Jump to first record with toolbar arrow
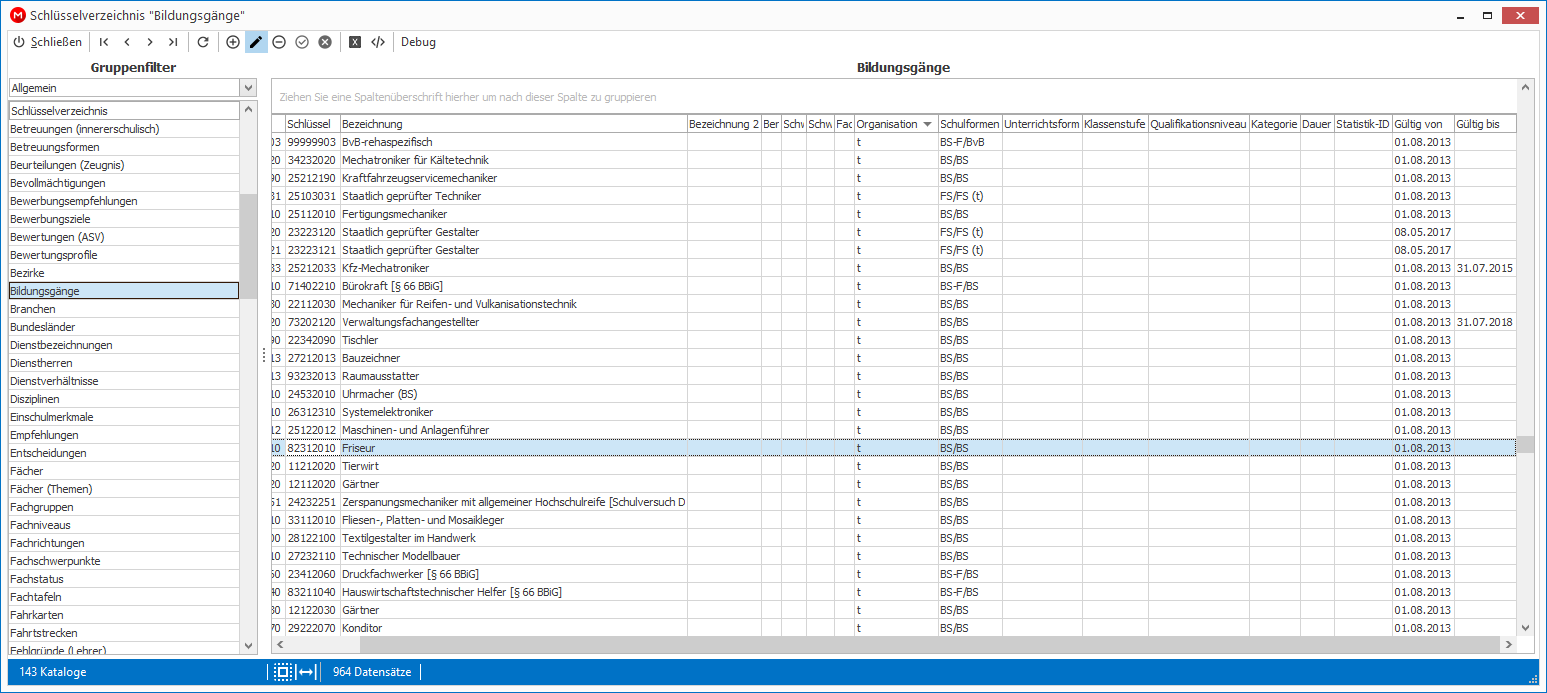Image resolution: width=1547 pixels, height=693 pixels. pyautogui.click(x=104, y=42)
